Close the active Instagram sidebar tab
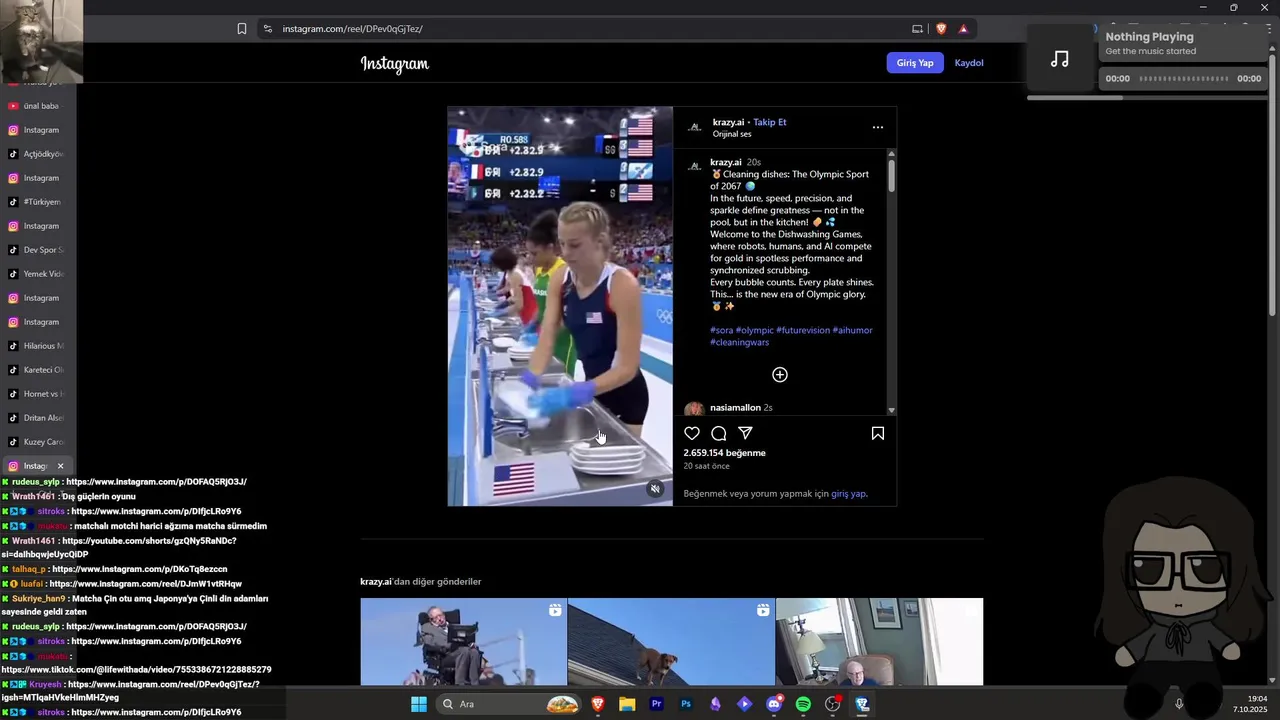Image resolution: width=1280 pixels, height=720 pixels. (x=60, y=466)
